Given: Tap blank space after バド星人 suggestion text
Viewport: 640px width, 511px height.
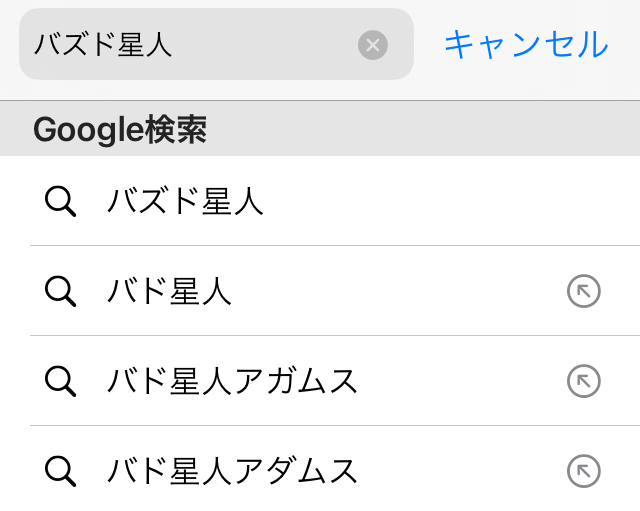Looking at the screenshot, I should 400,291.
